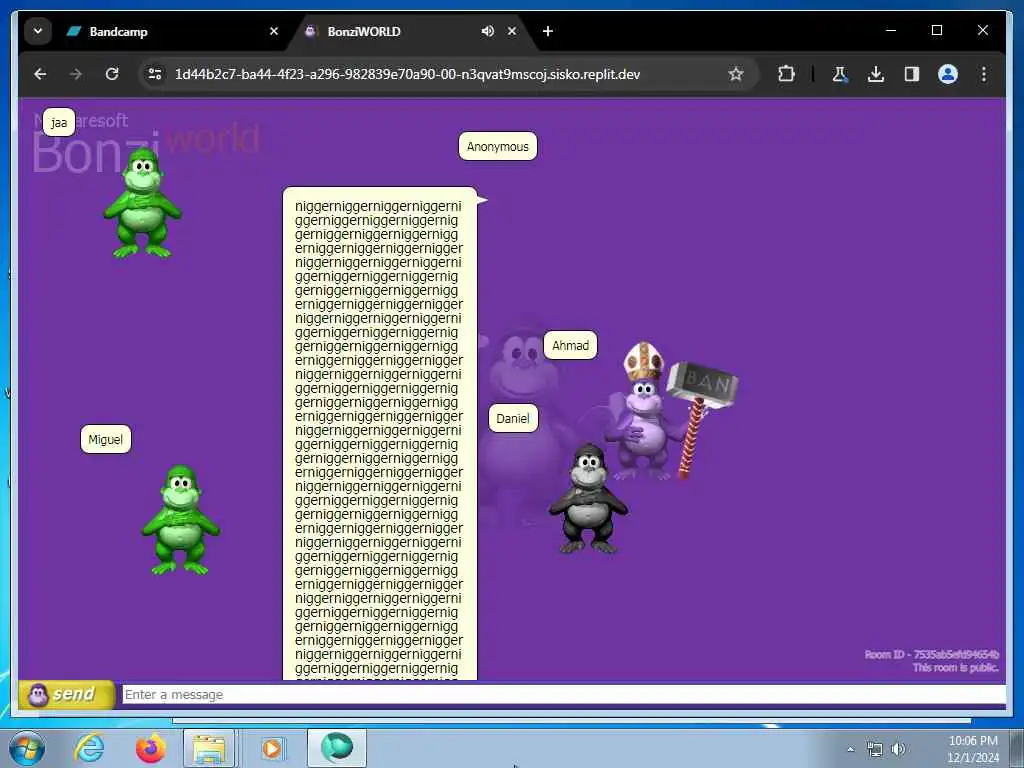Click the green Bonzi below Miguel
Viewport: 1024px width, 768px height.
tap(181, 520)
